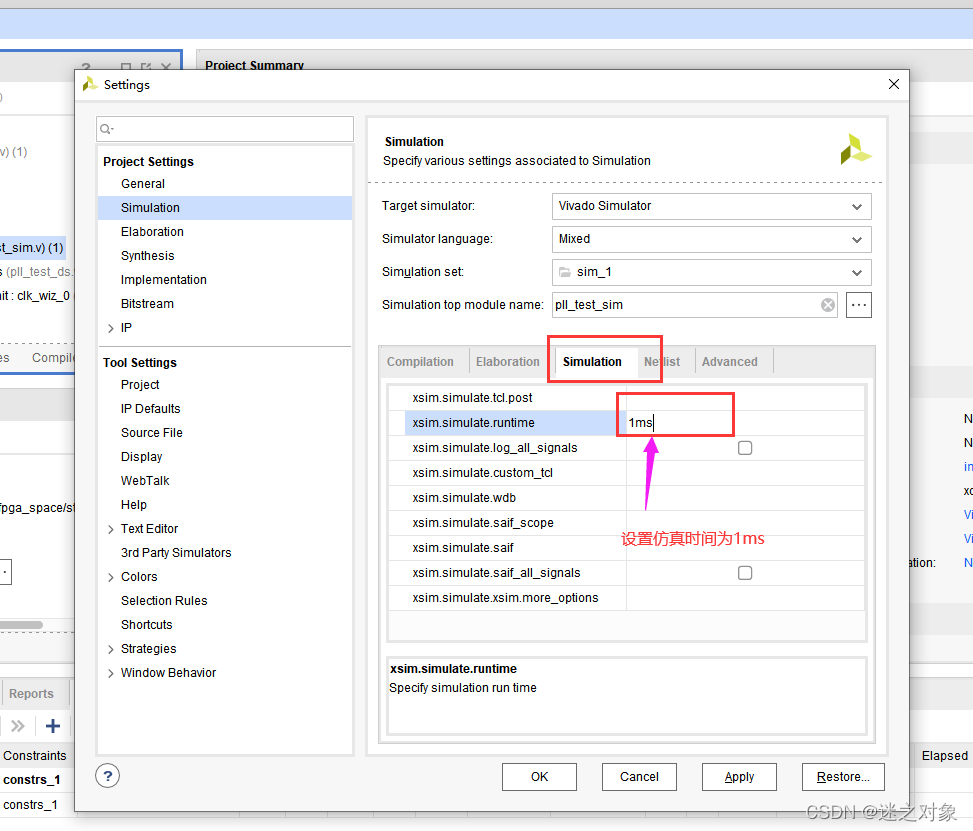Select Synthesis in the settings tree

148,256
